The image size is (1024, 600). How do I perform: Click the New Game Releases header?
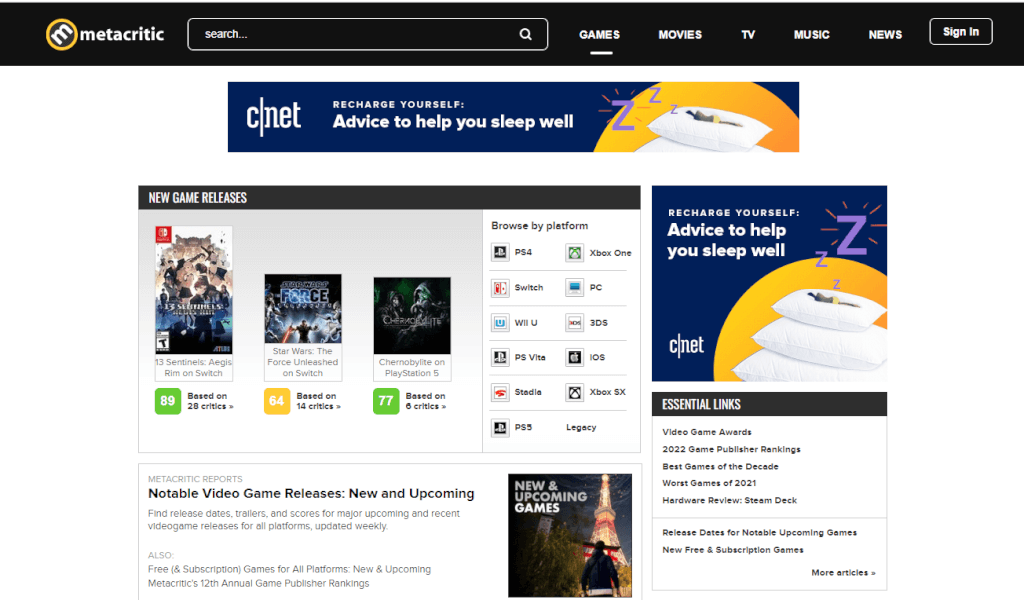tap(197, 198)
